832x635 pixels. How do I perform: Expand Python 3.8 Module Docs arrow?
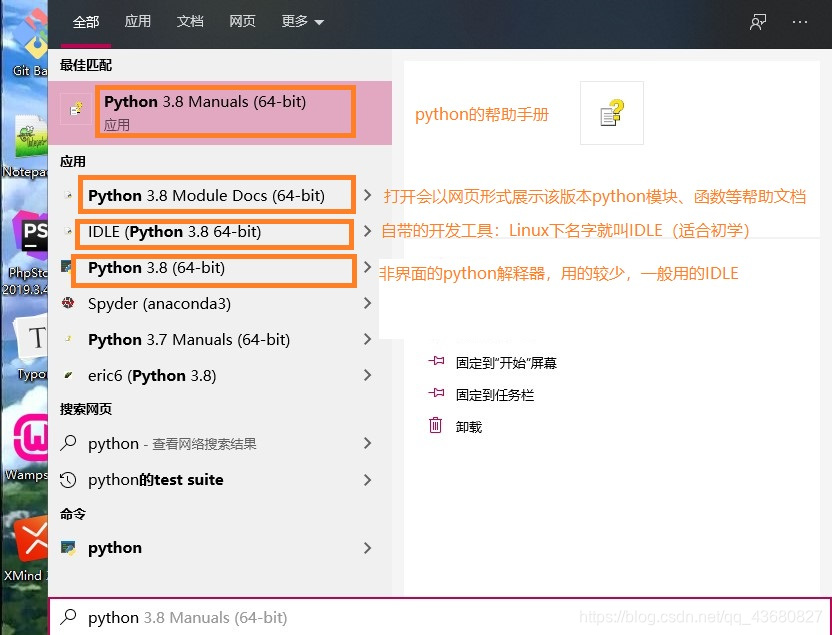click(367, 195)
